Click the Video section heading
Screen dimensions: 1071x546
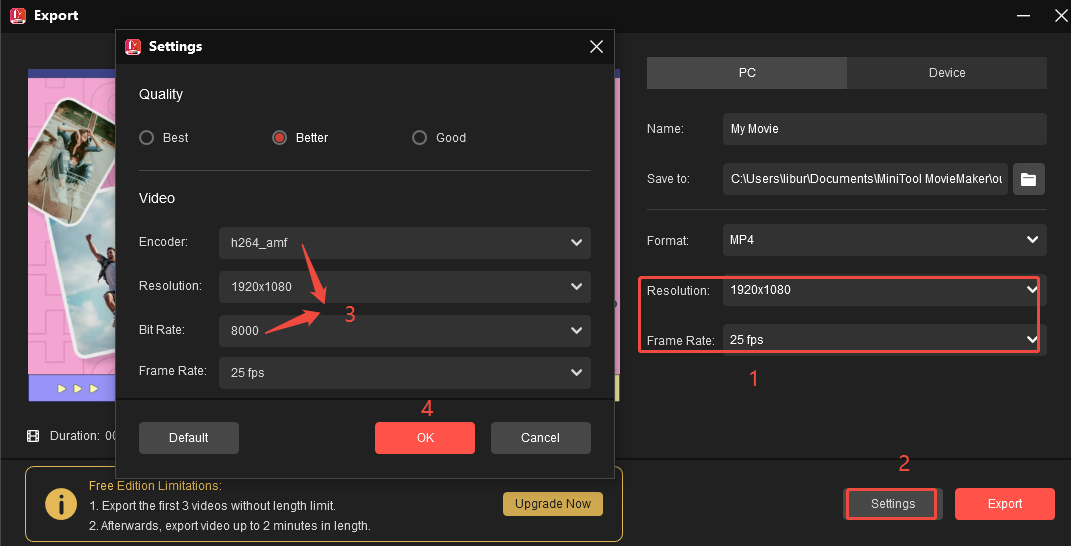(x=157, y=198)
